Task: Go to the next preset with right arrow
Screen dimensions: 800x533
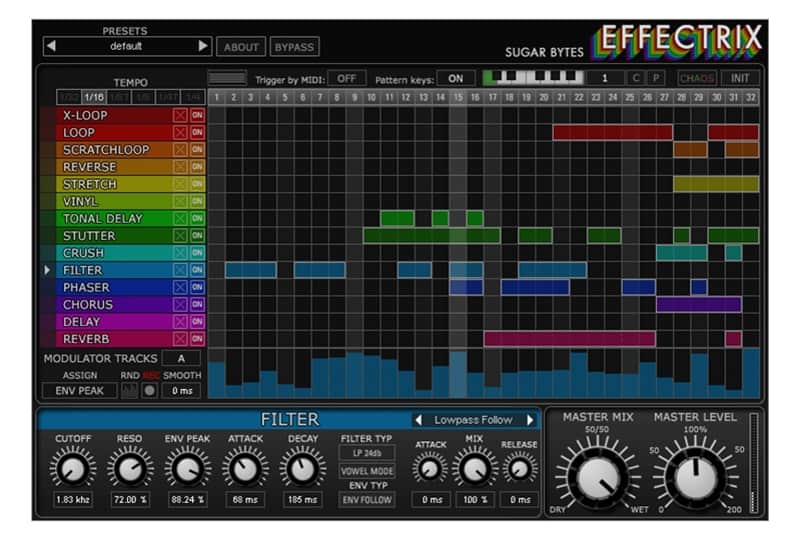Action: pos(203,46)
